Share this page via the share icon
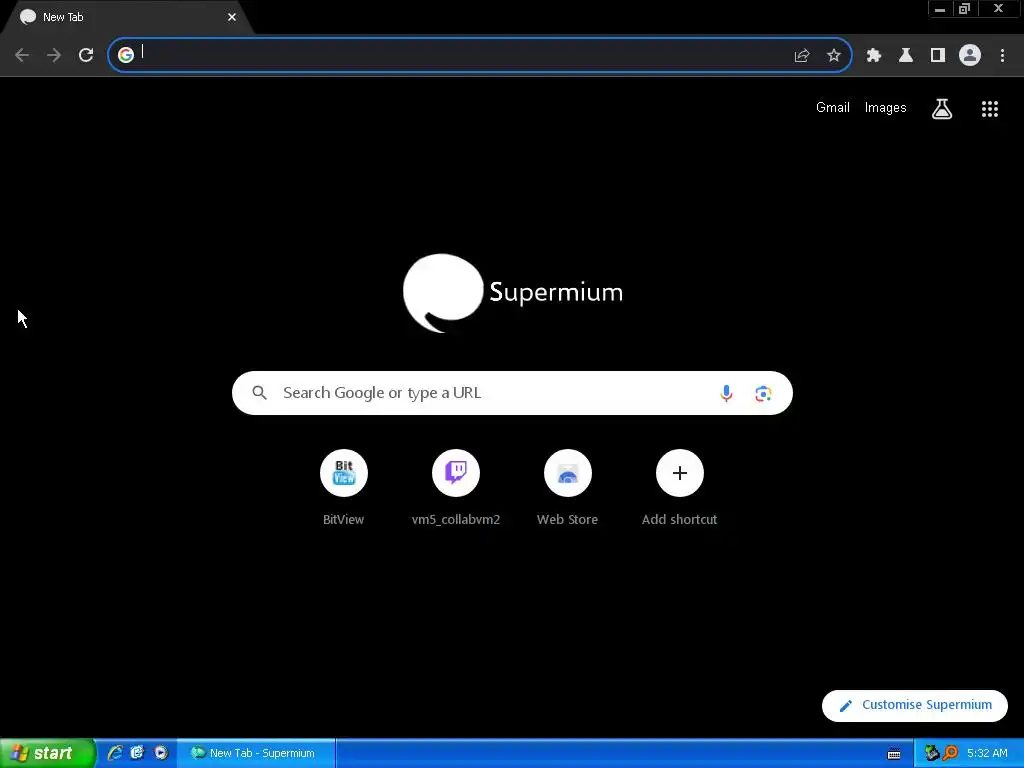 click(802, 56)
